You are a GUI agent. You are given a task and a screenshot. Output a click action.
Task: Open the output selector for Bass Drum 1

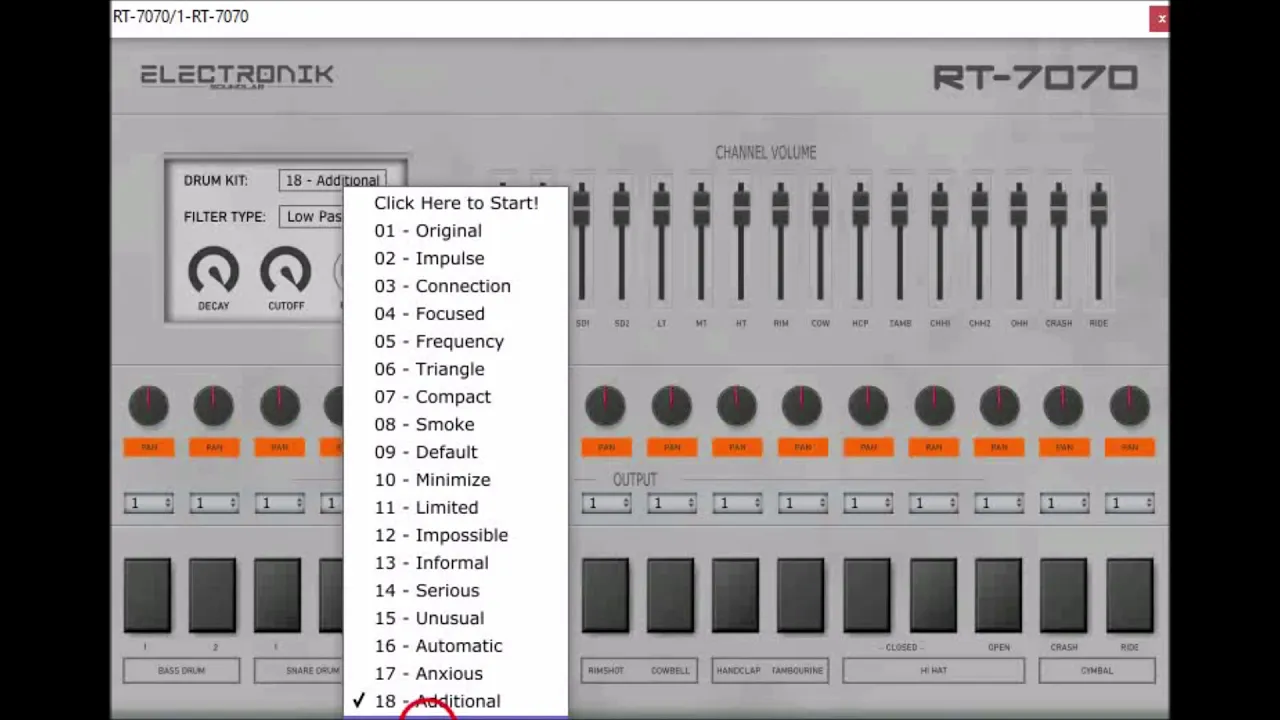148,503
